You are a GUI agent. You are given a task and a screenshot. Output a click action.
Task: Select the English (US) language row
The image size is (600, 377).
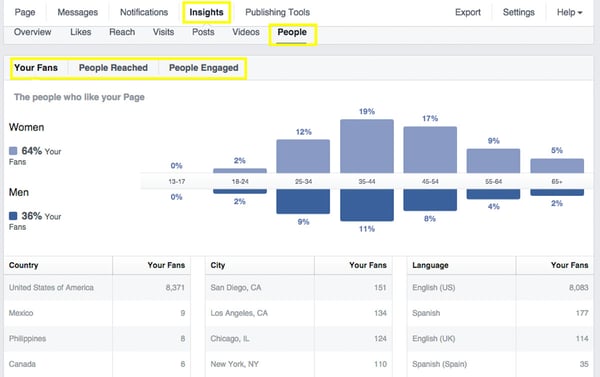coord(501,287)
